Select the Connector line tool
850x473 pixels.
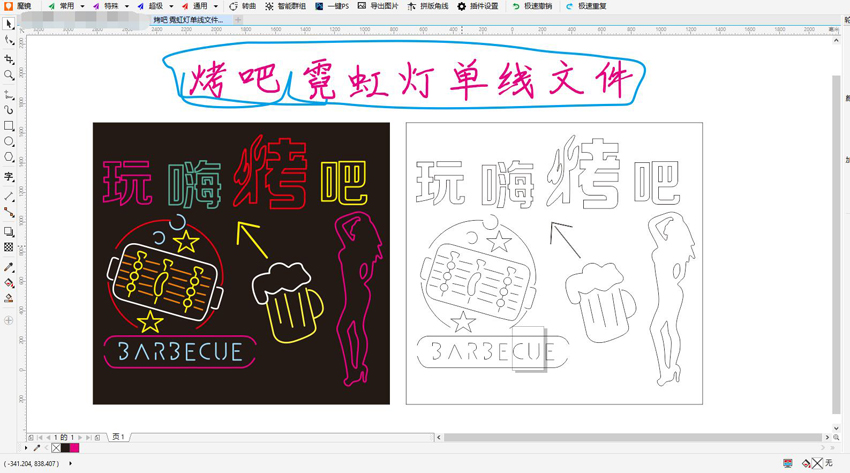(x=9, y=212)
